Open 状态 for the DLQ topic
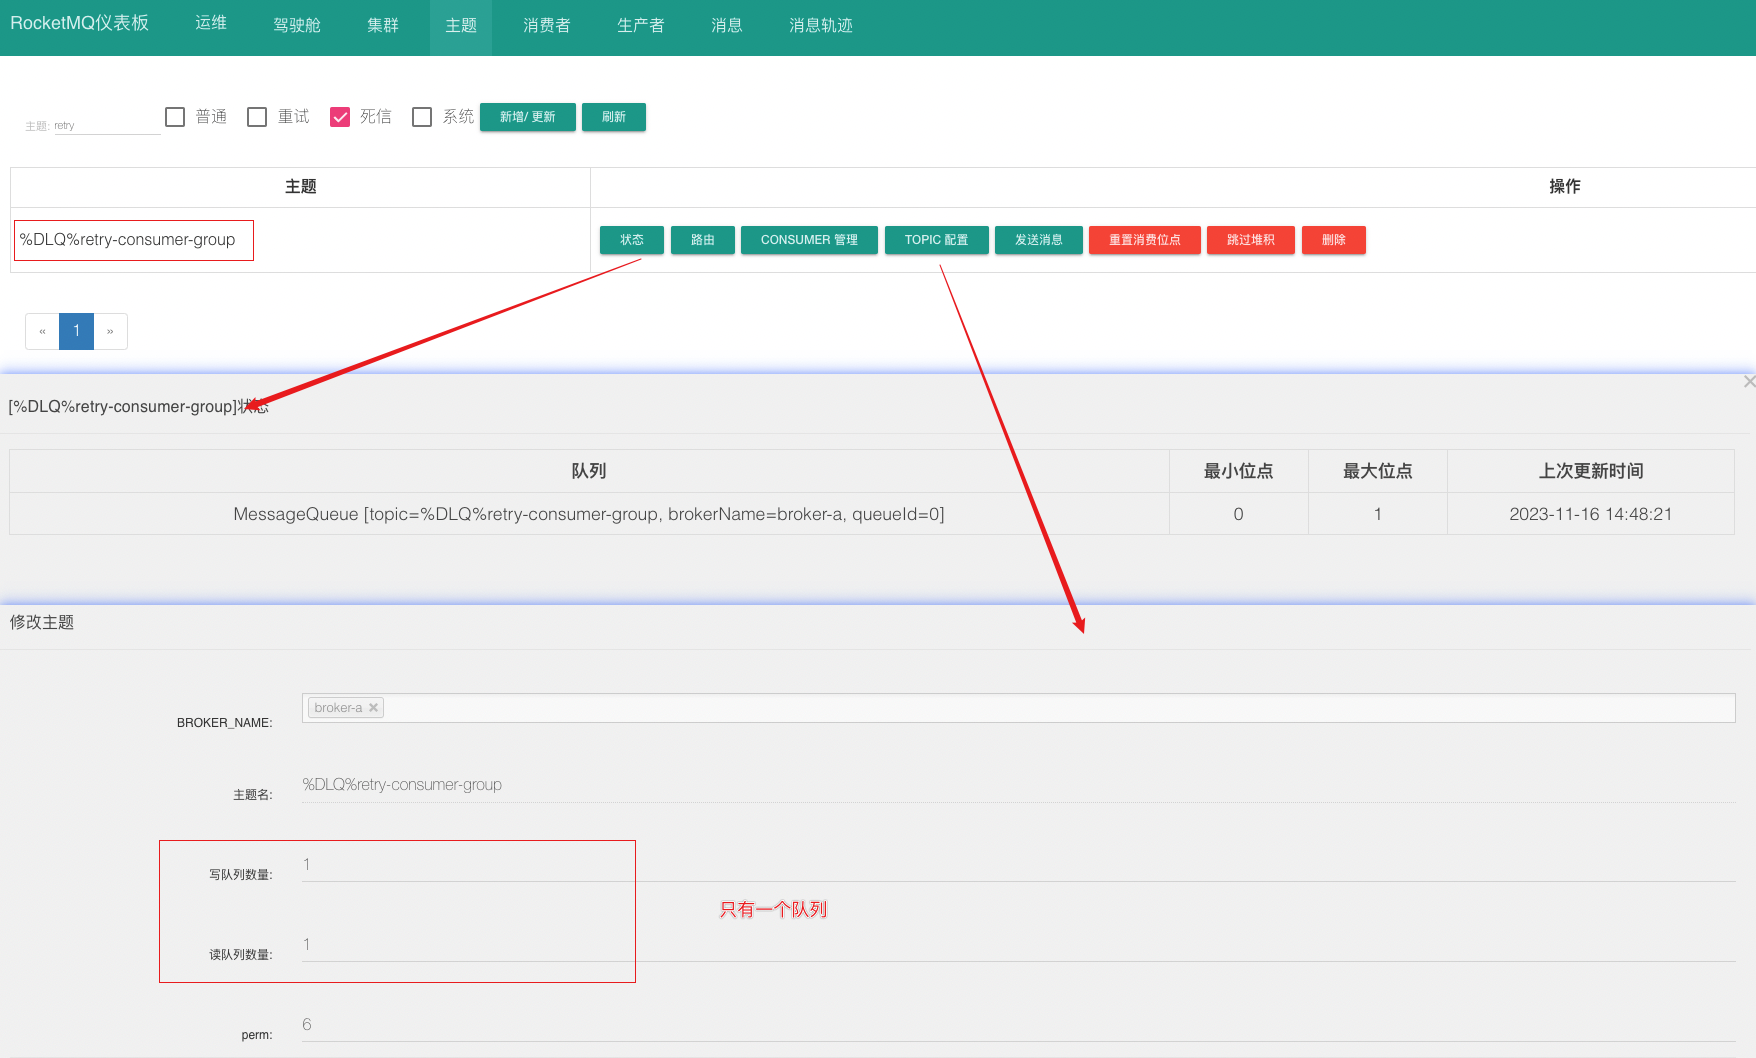The image size is (1756, 1058). [632, 240]
